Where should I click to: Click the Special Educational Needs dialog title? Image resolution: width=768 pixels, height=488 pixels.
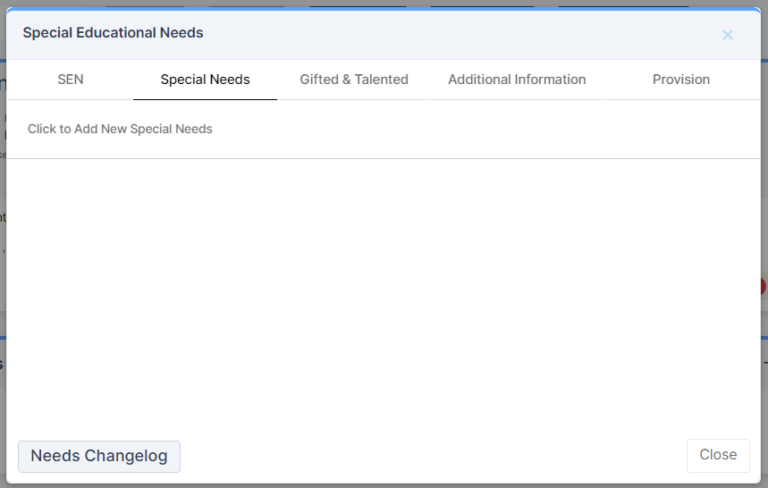[113, 33]
